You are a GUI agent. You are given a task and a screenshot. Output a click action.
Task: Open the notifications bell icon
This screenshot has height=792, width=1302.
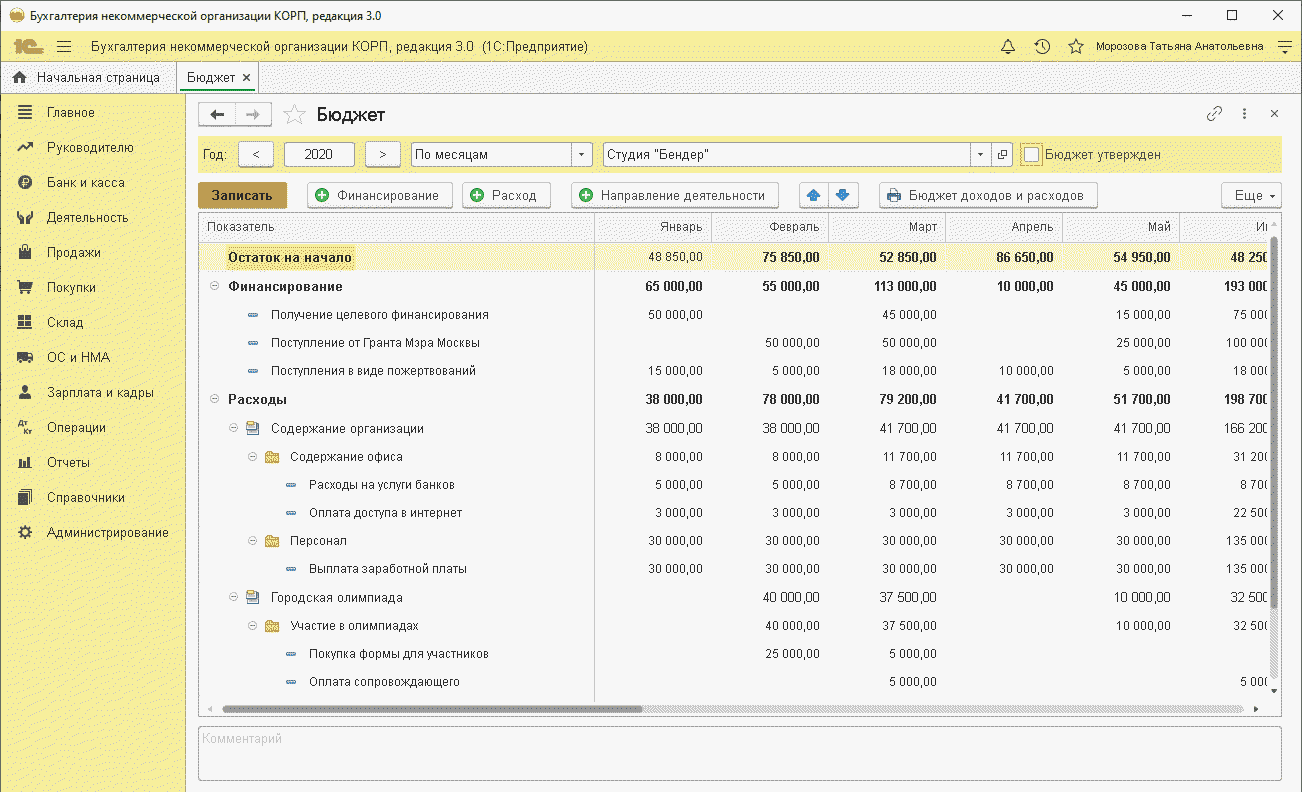click(x=1008, y=46)
